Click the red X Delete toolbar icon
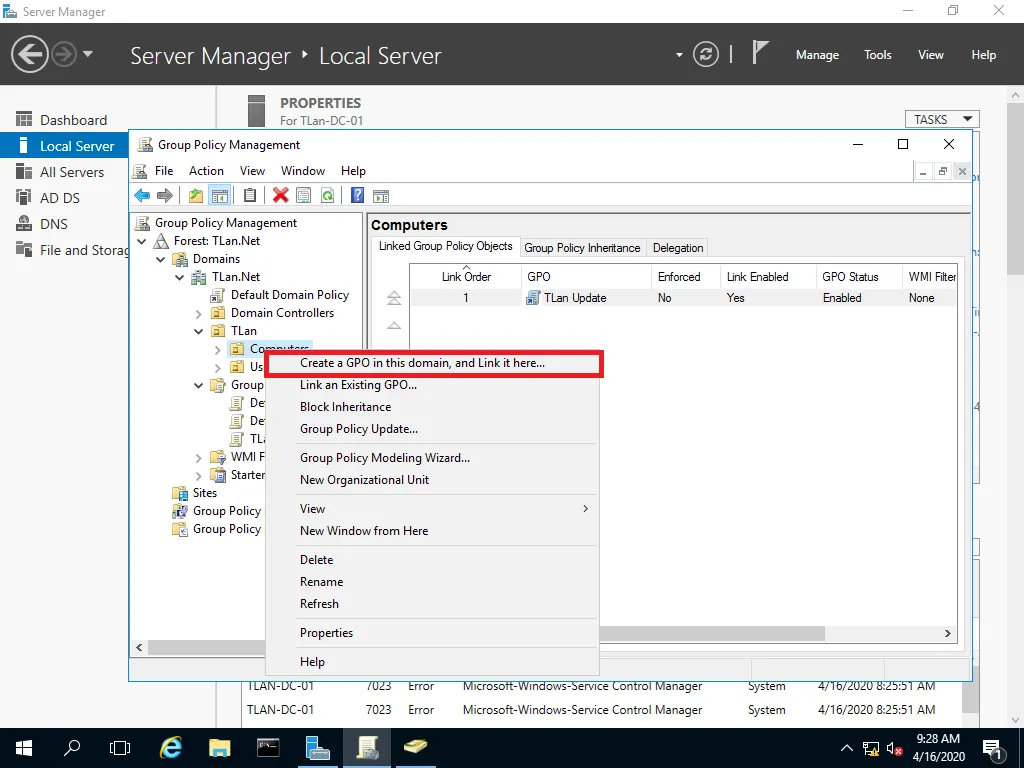The width and height of the screenshot is (1024, 768). point(280,195)
